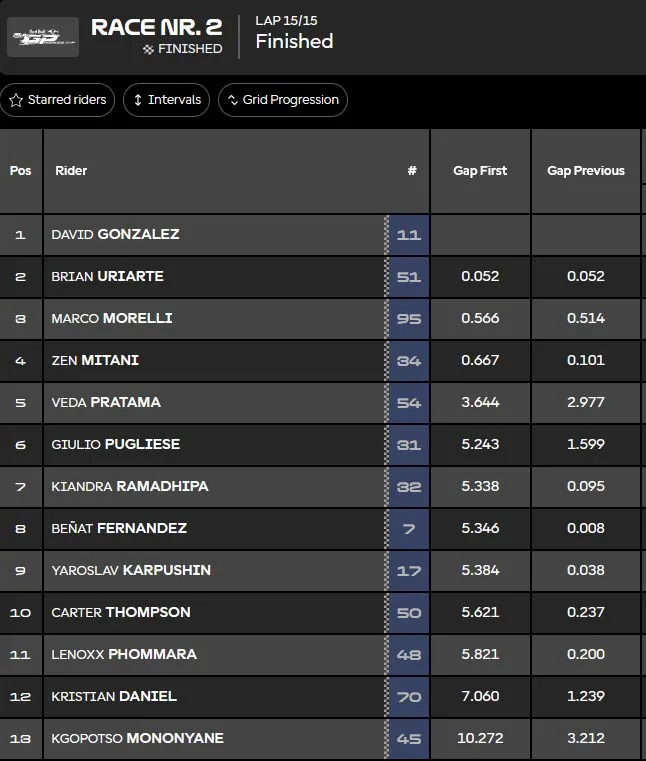This screenshot has height=761, width=646.
Task: Click the Red Bull Rookies Cup logo
Action: 43,37
